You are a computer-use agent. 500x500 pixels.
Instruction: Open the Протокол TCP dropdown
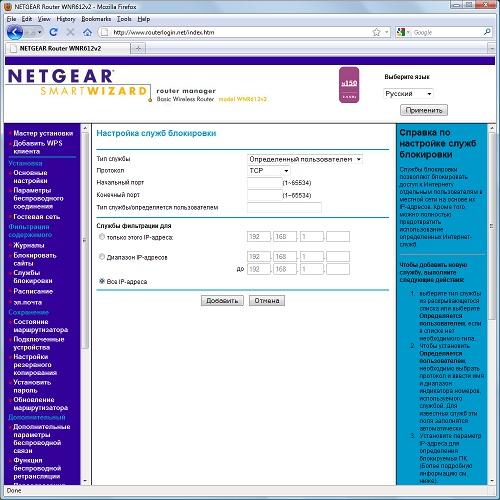tap(269, 171)
